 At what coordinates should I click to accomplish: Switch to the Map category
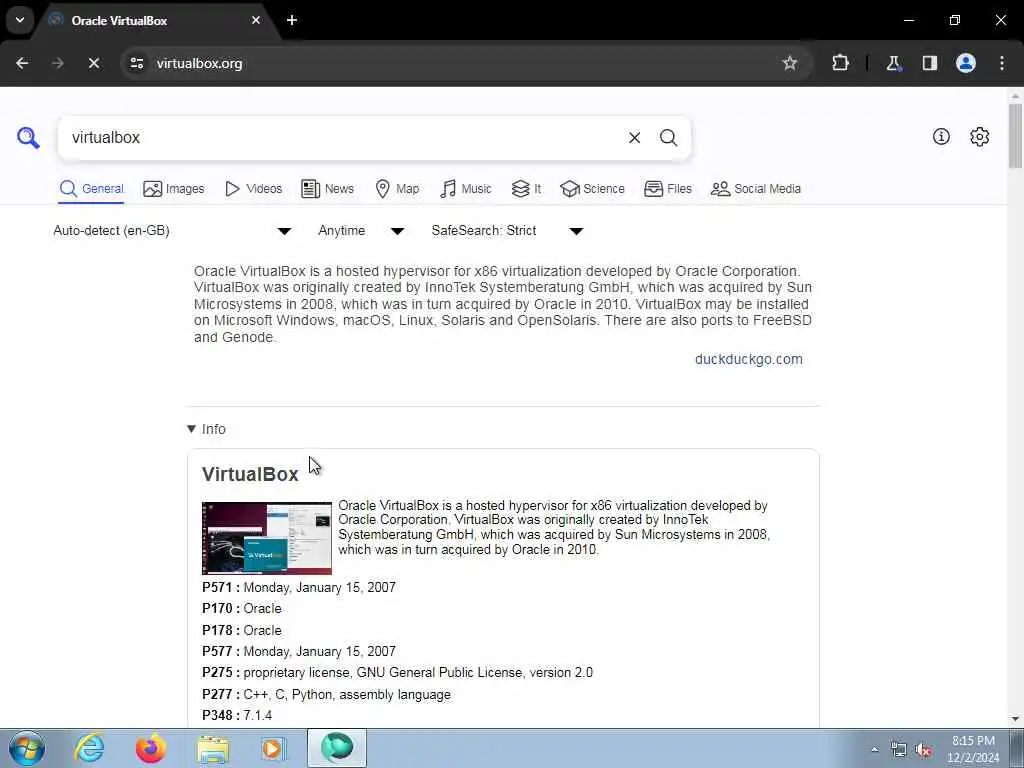(397, 189)
